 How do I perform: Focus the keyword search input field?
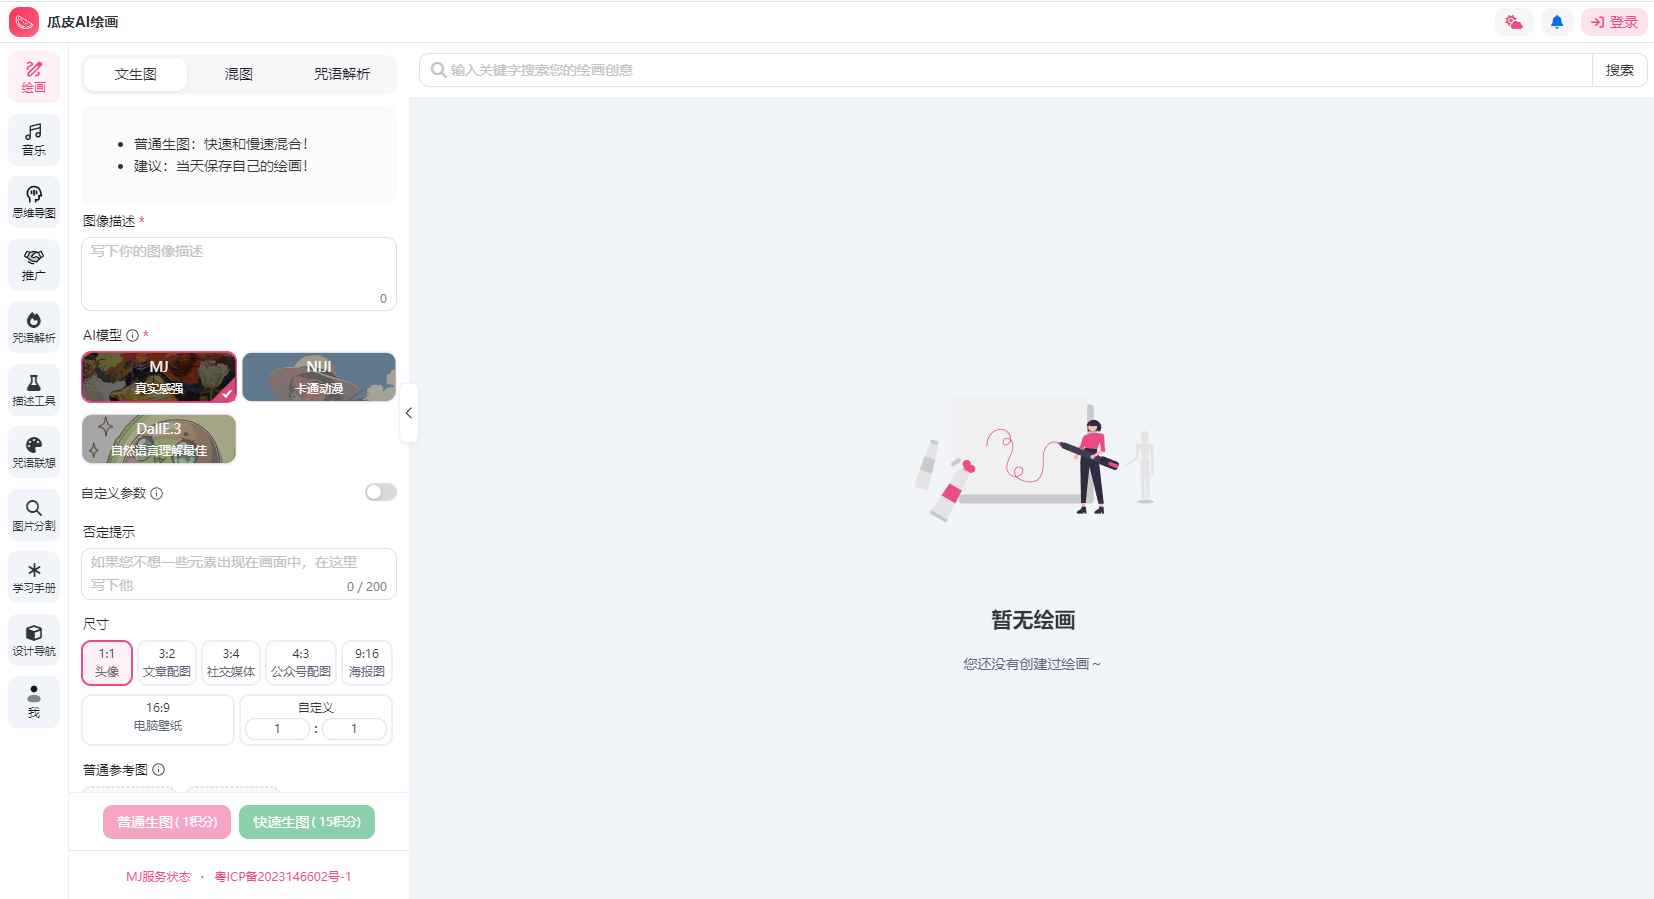tap(1006, 70)
